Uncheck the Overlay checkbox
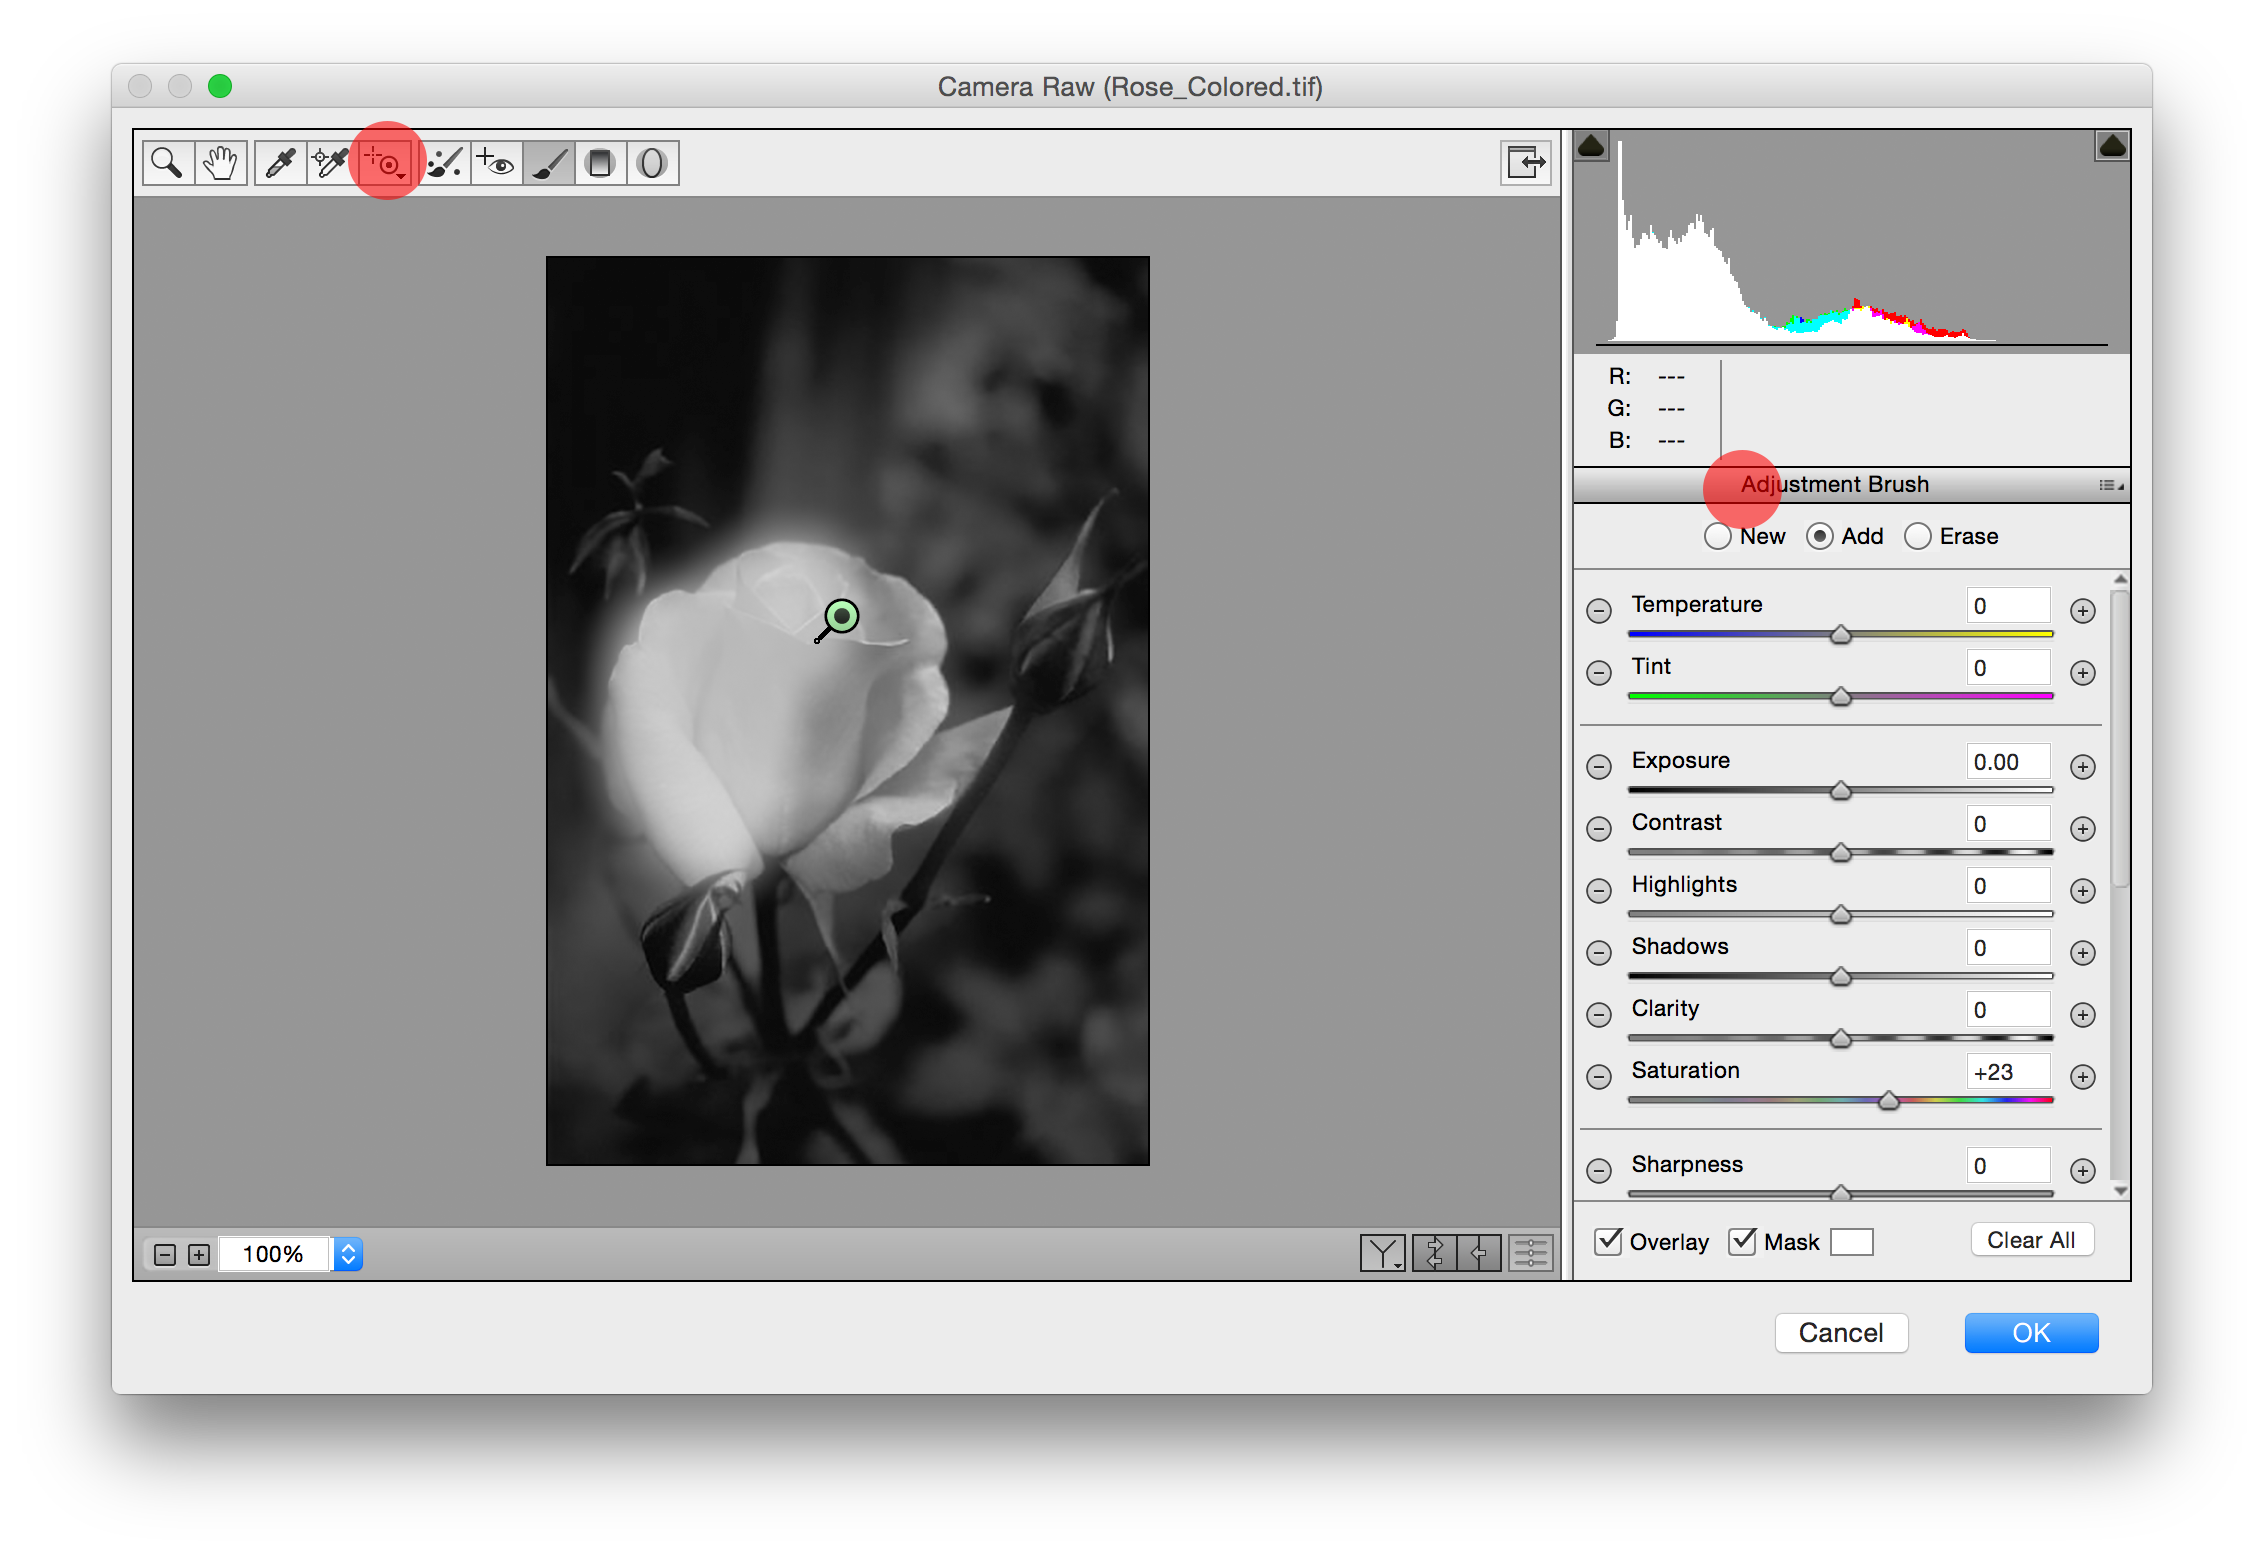Image resolution: width=2264 pixels, height=1554 pixels. pos(1608,1241)
